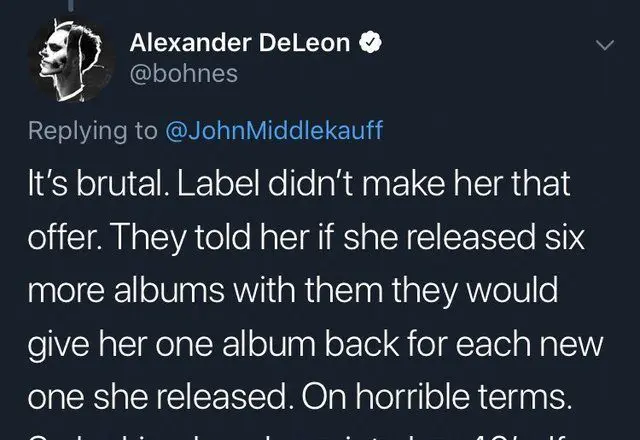Expand the tweet options chevron
This screenshot has width=640, height=440.
coord(603,45)
